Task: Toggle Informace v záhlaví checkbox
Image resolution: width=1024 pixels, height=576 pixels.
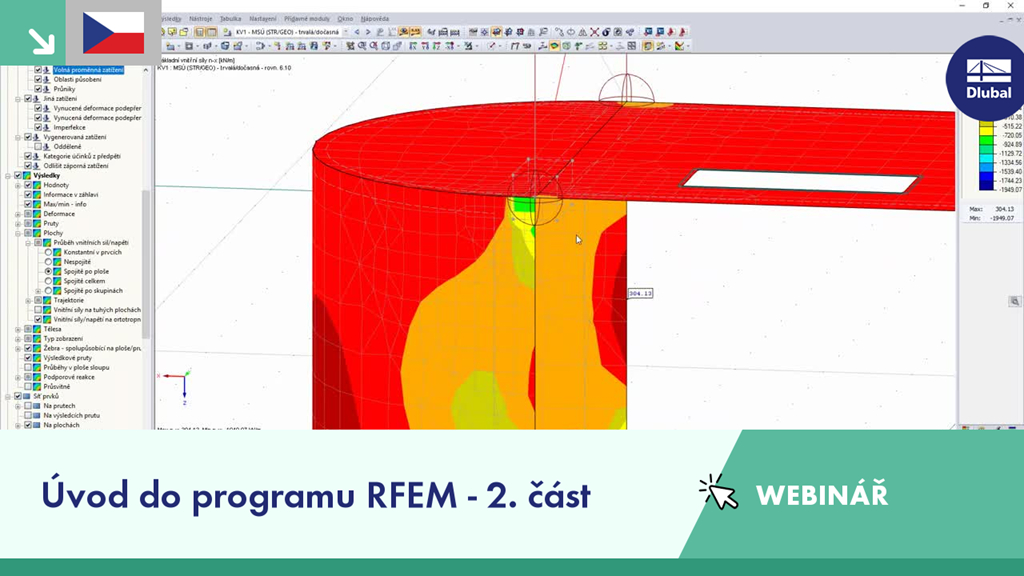Action: tap(28, 195)
